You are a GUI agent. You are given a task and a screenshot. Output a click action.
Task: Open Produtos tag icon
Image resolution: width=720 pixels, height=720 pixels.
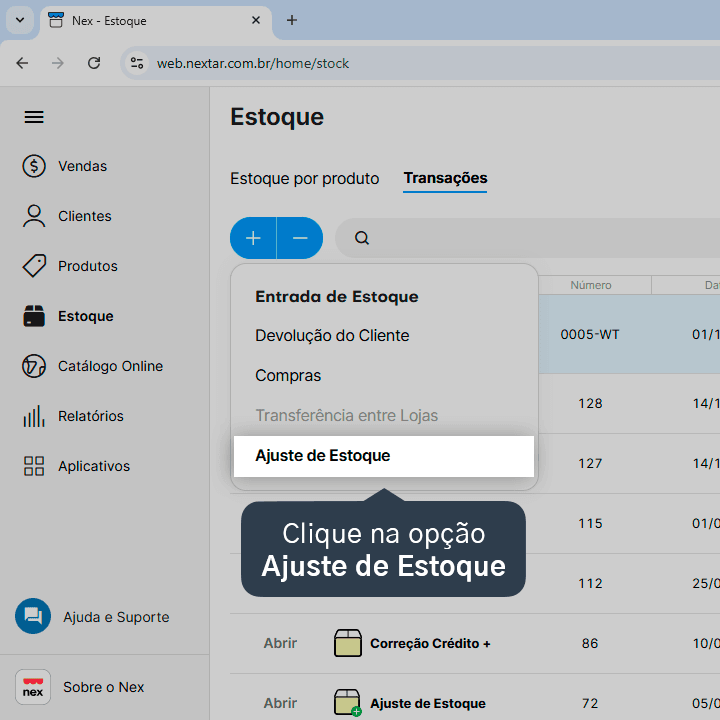[34, 266]
